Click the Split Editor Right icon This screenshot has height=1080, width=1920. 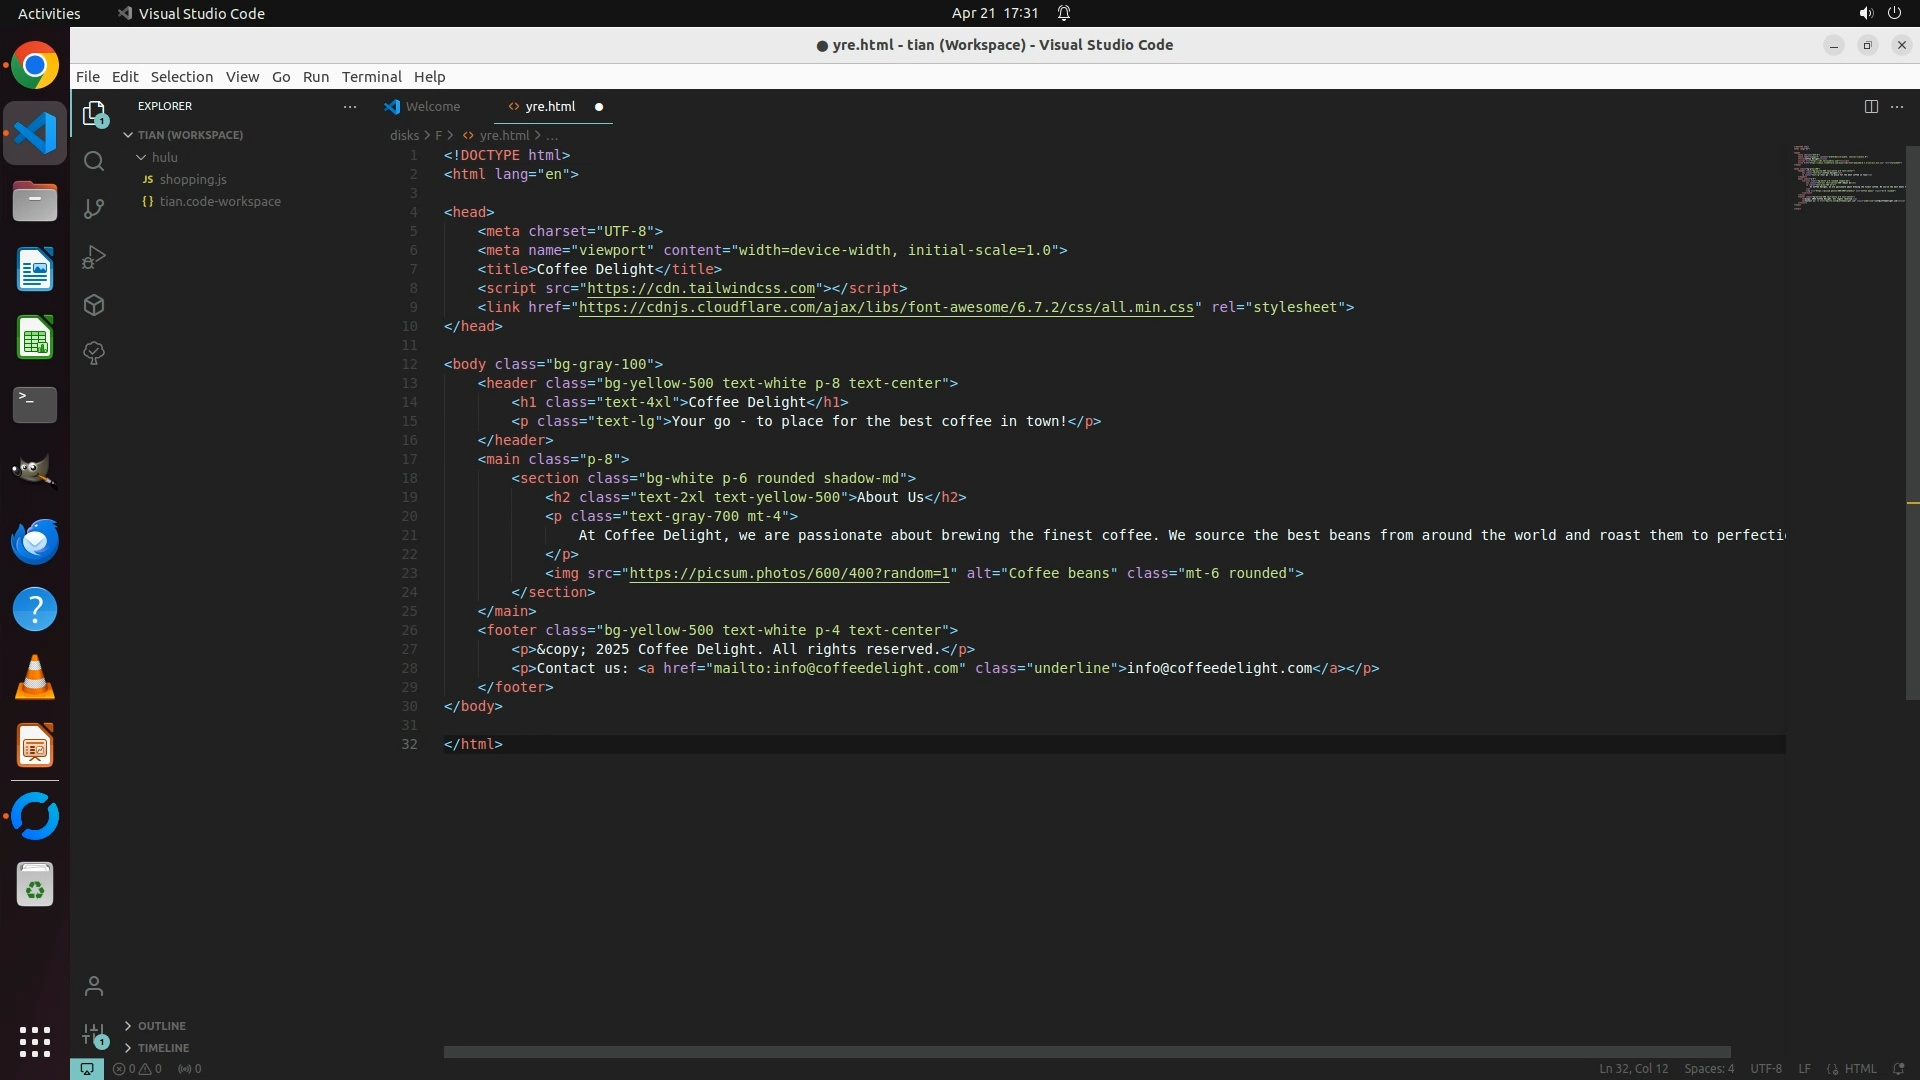pyautogui.click(x=1870, y=106)
